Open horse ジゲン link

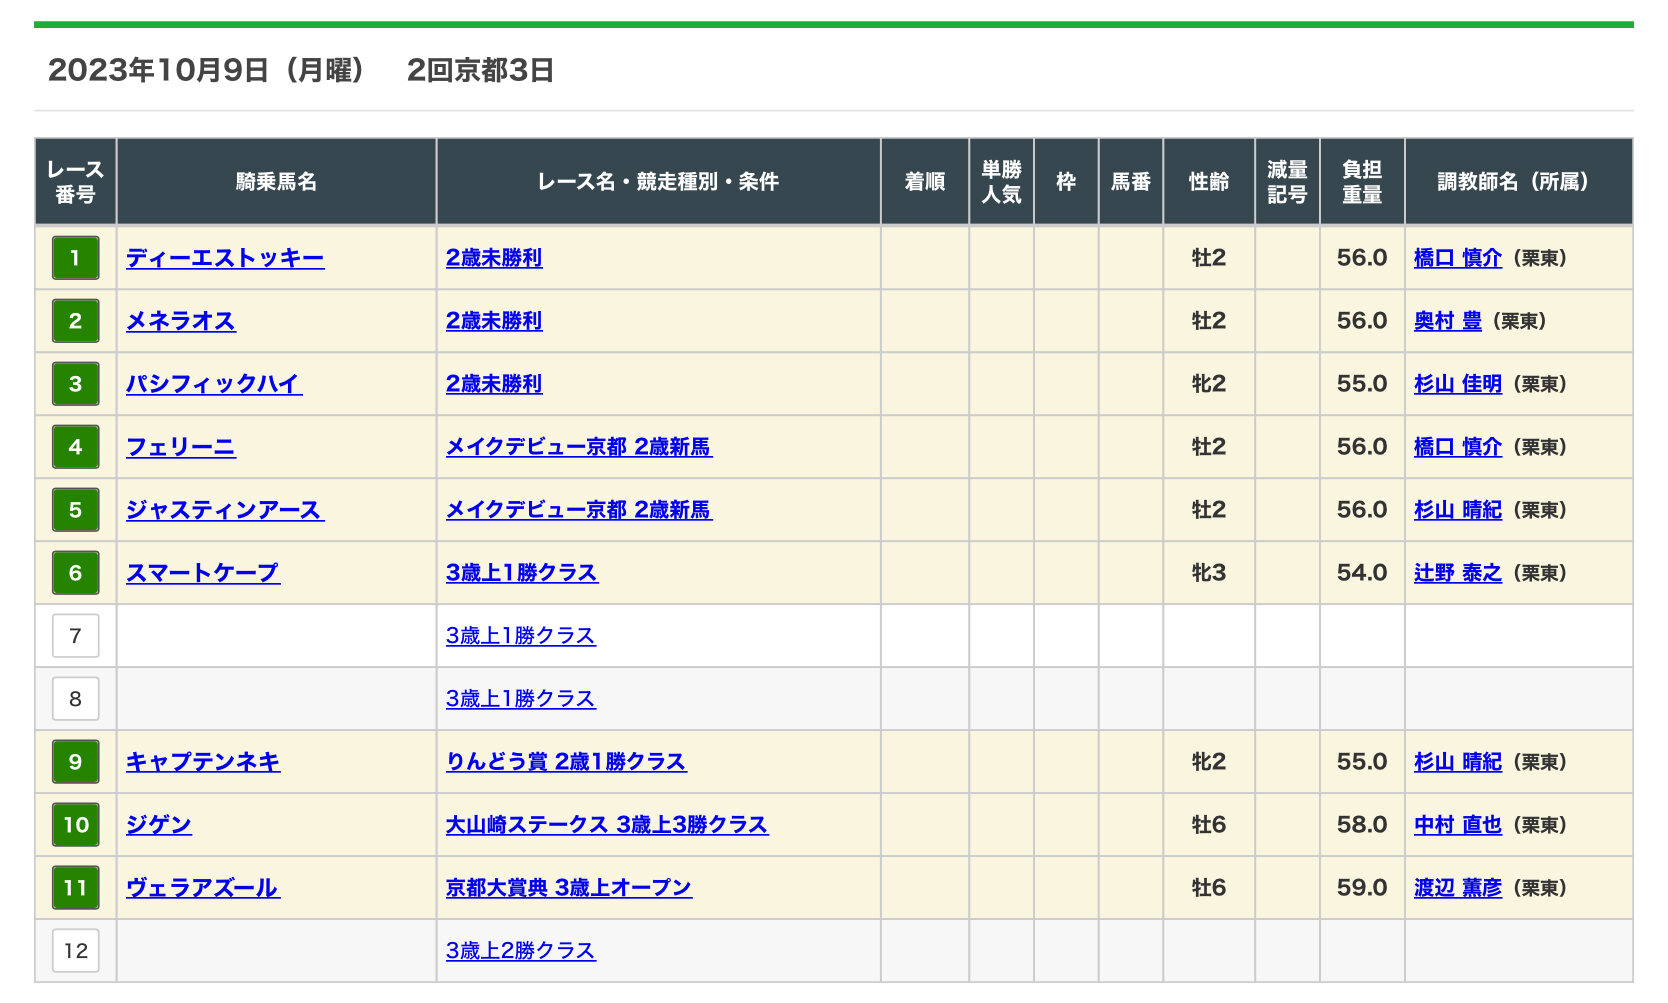(x=159, y=825)
